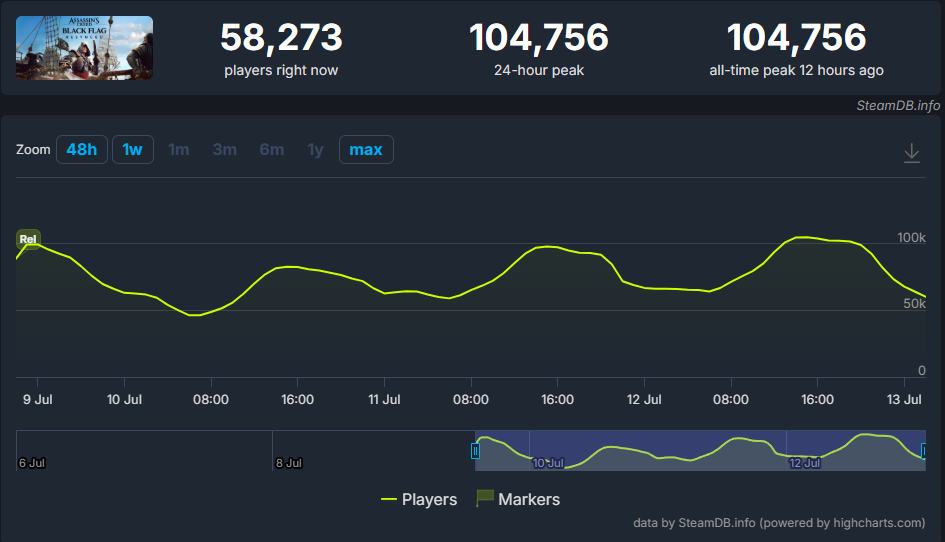Click the left navigator range handle

[x=475, y=450]
